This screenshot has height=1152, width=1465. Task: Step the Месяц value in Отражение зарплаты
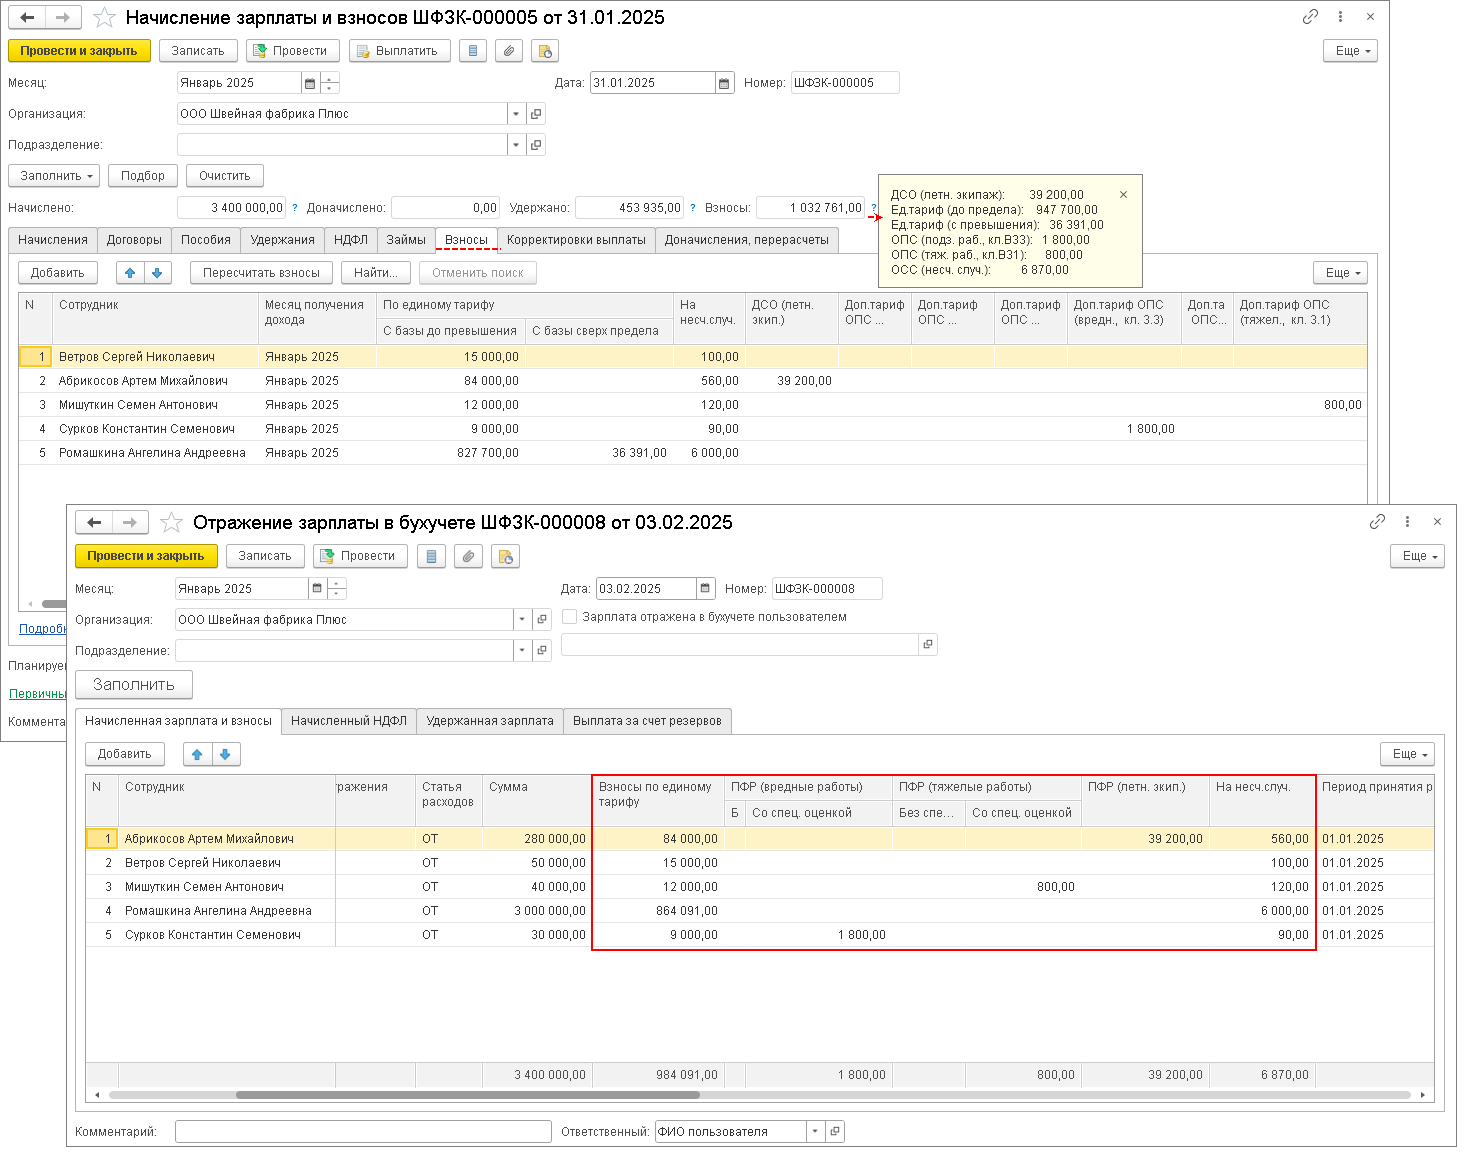337,589
